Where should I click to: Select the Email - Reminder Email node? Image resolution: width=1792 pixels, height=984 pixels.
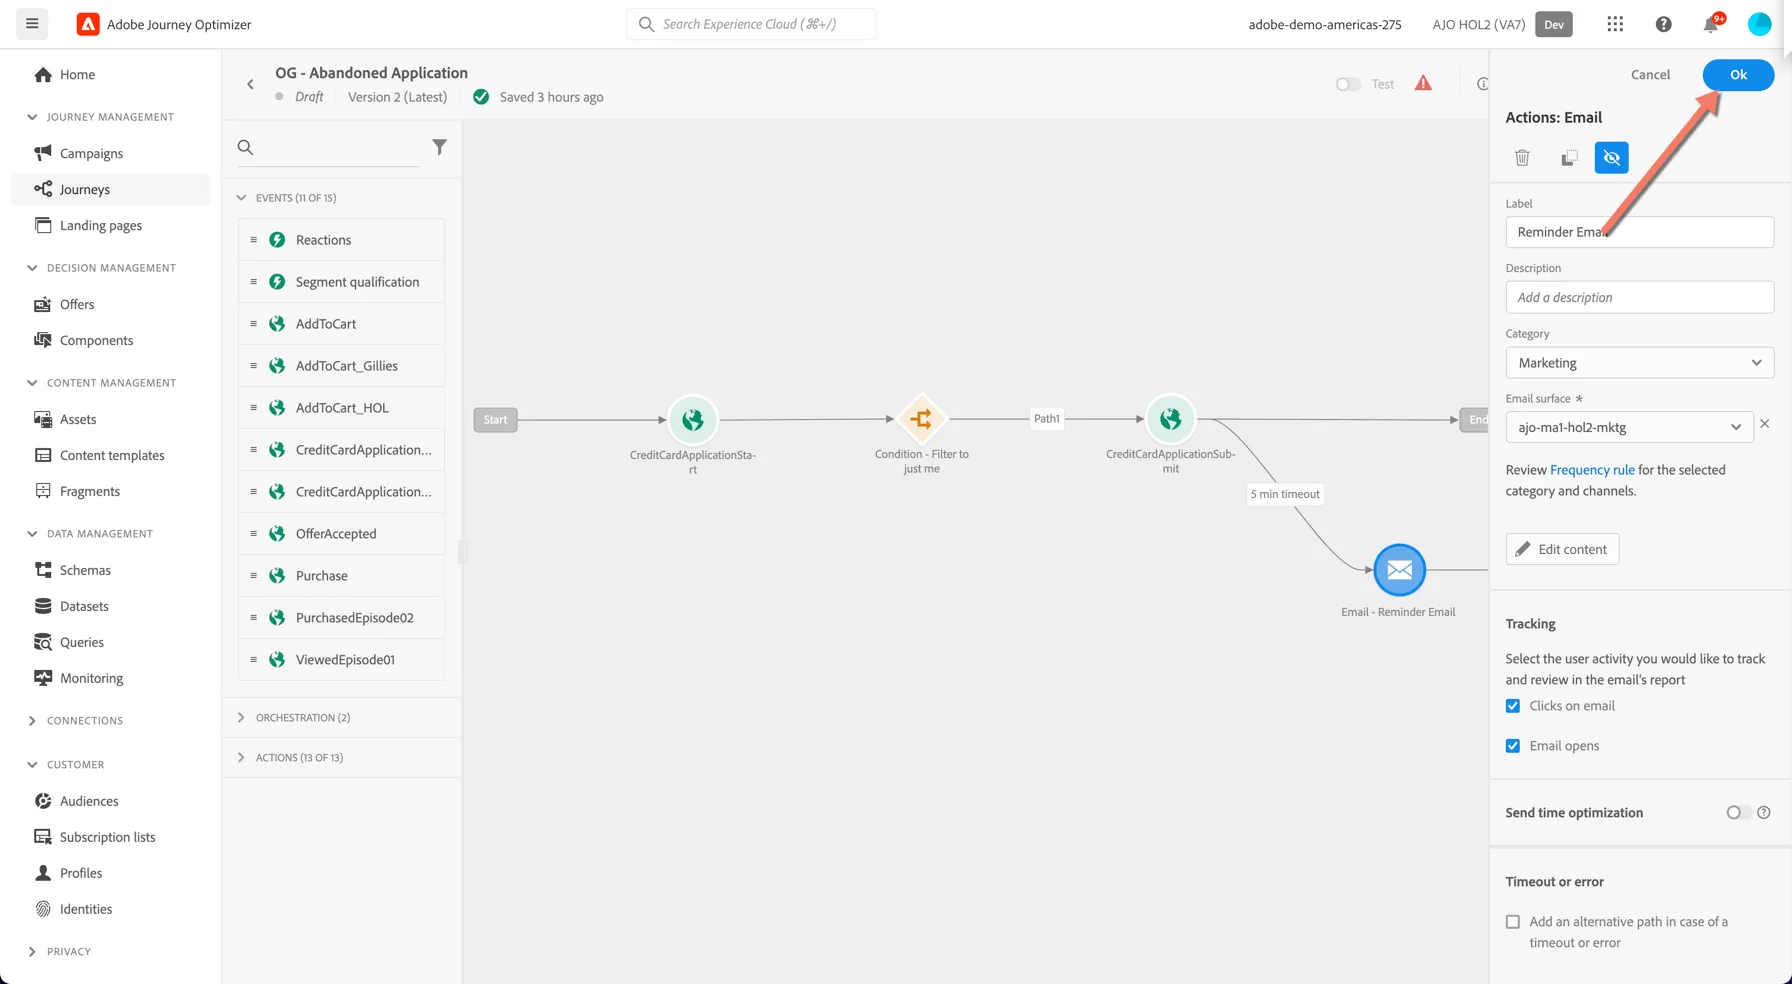1399,570
